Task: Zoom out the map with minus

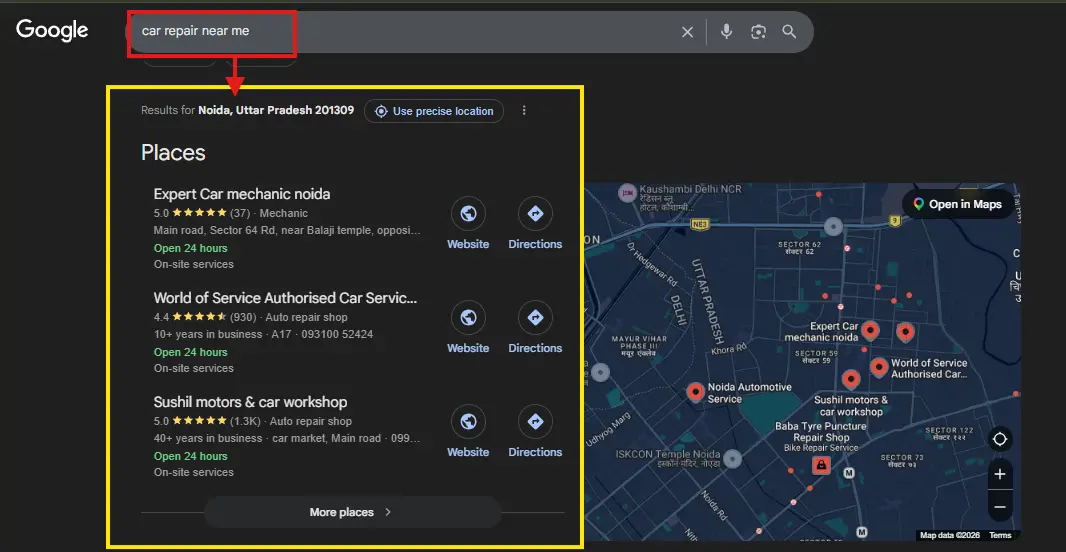Action: (x=999, y=506)
